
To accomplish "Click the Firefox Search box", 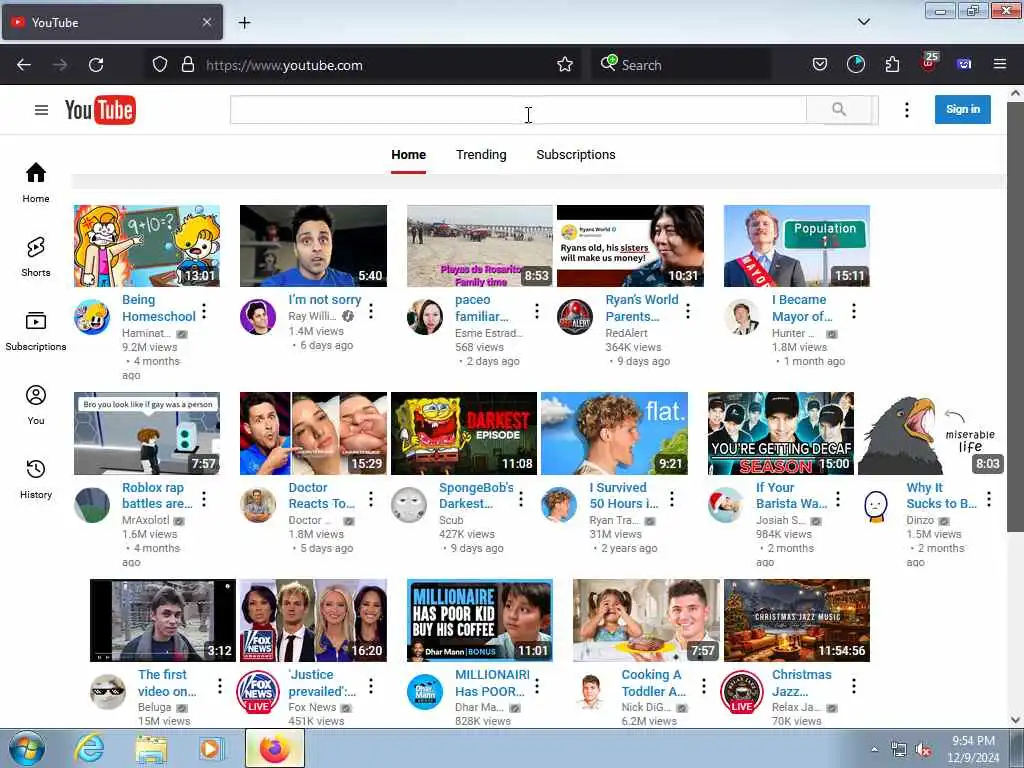I will tap(679, 65).
